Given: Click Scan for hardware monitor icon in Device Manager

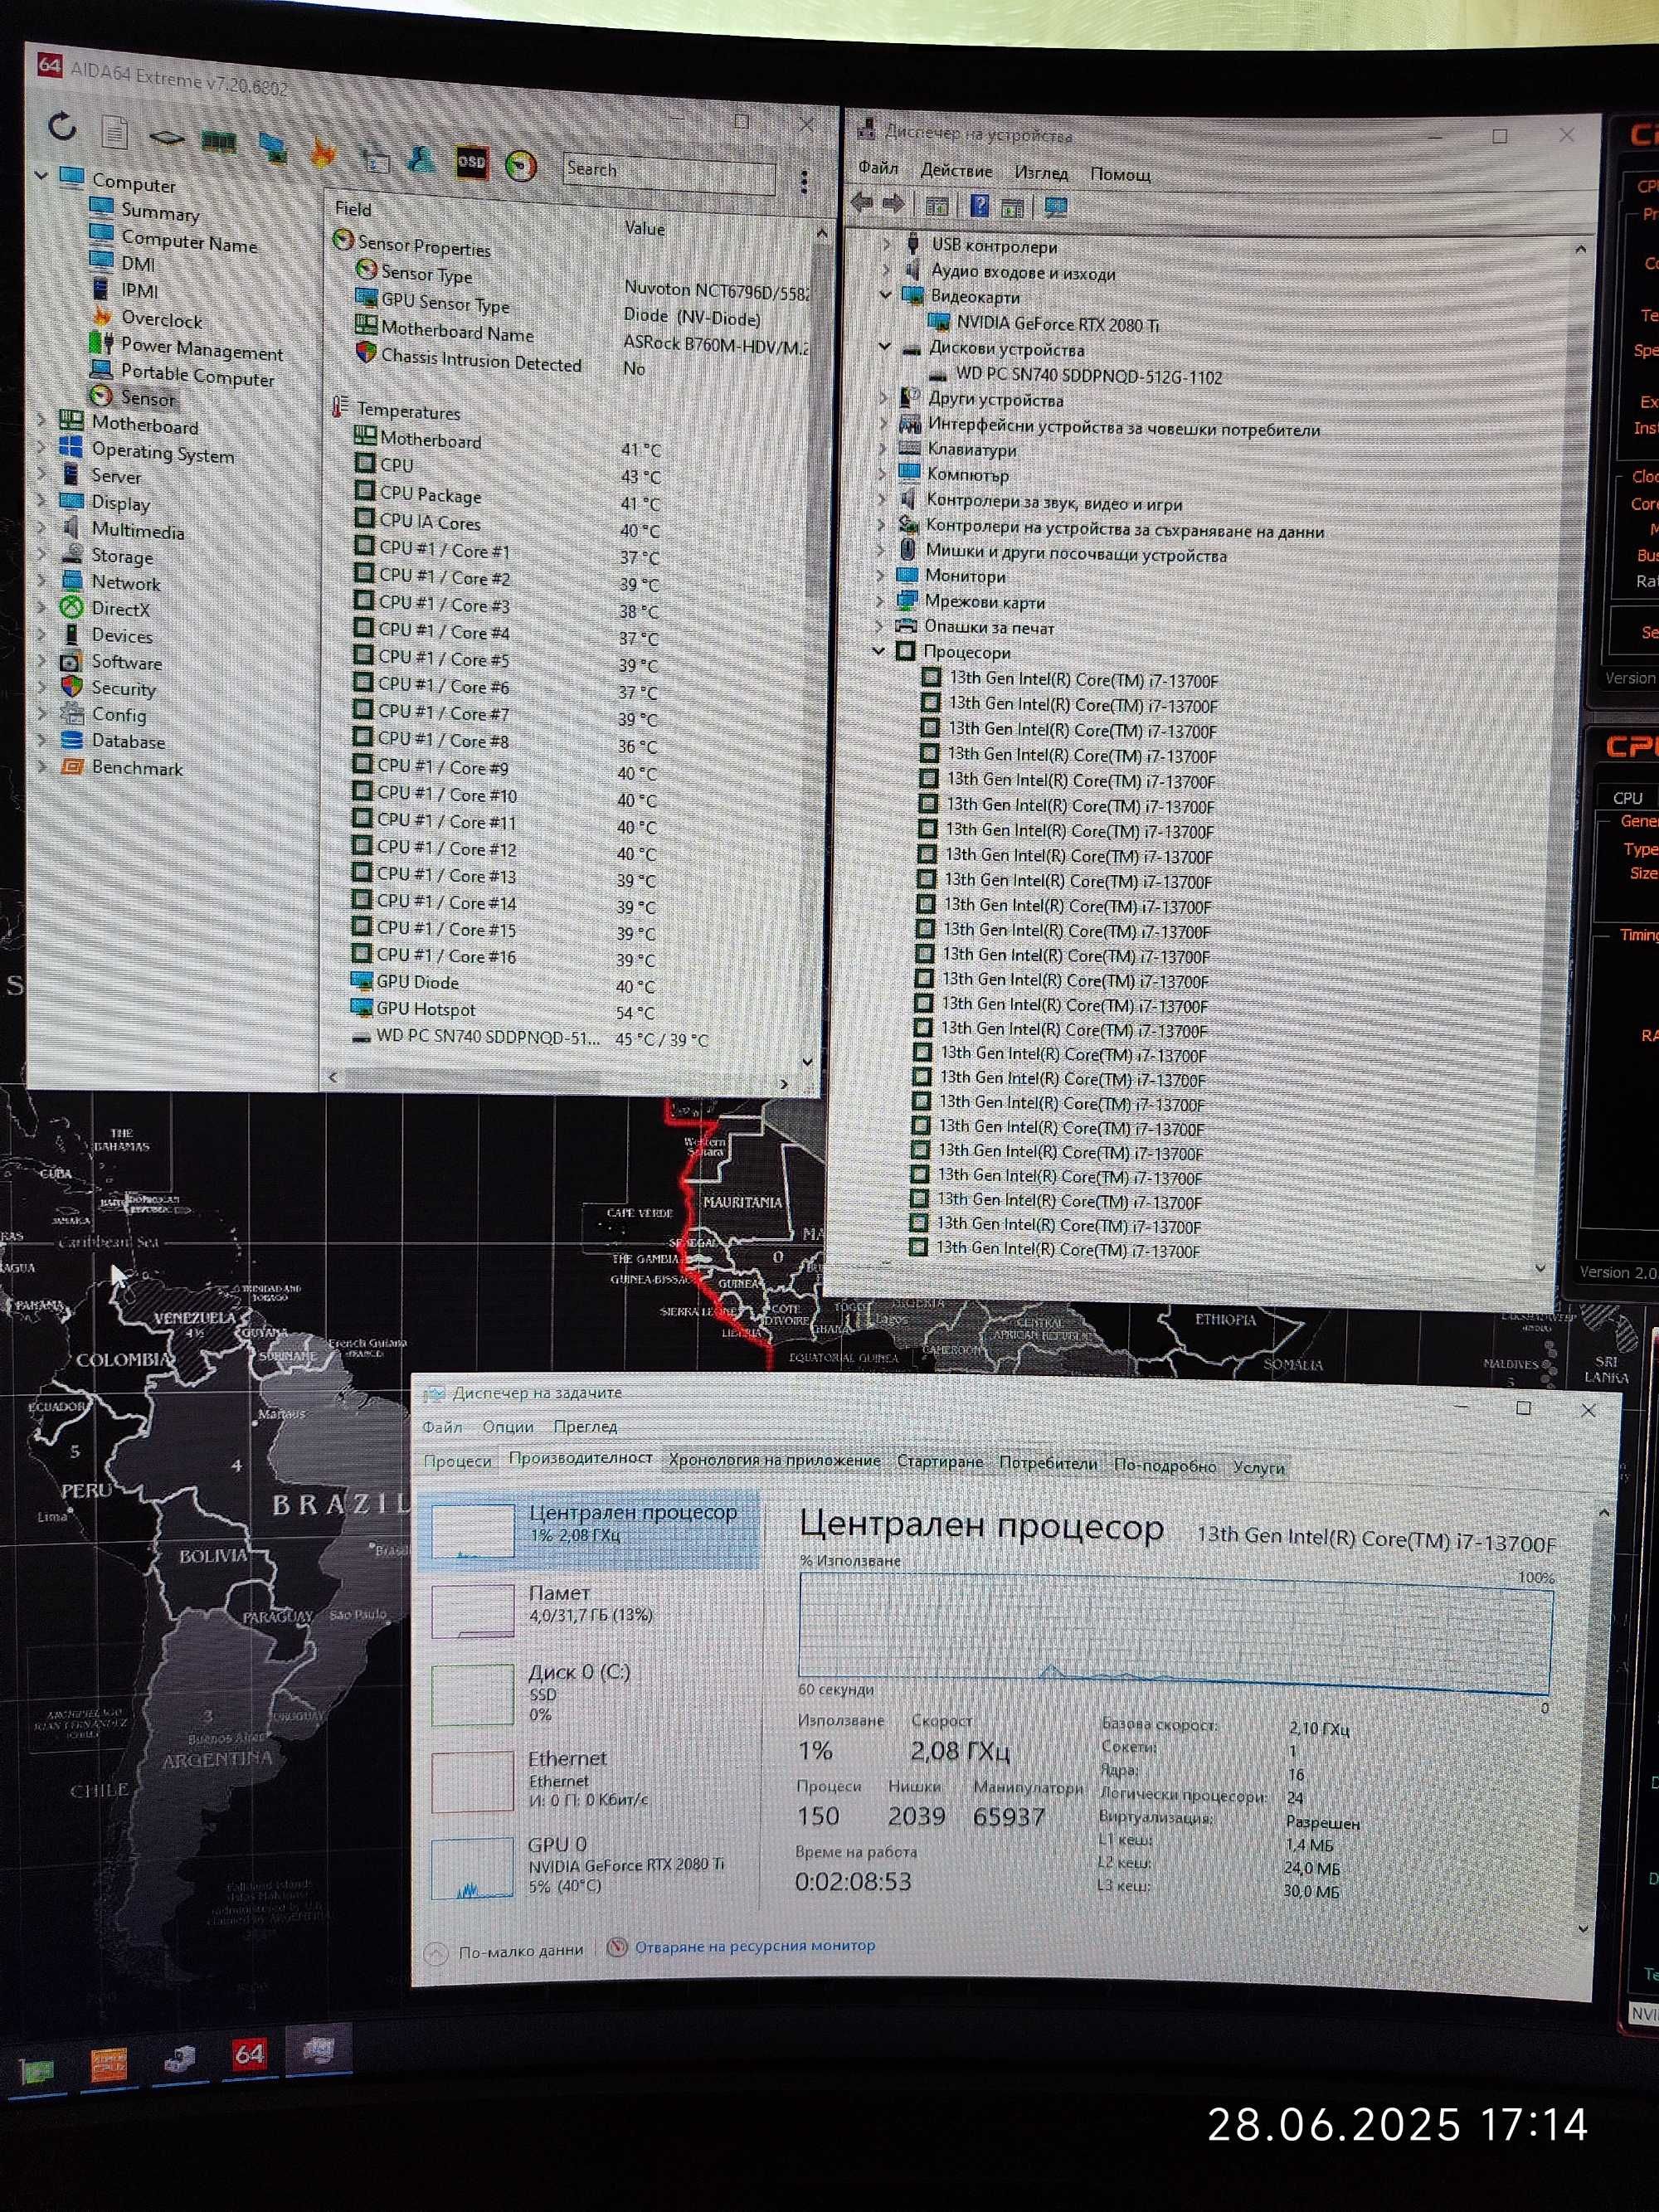Looking at the screenshot, I should tap(1056, 208).
